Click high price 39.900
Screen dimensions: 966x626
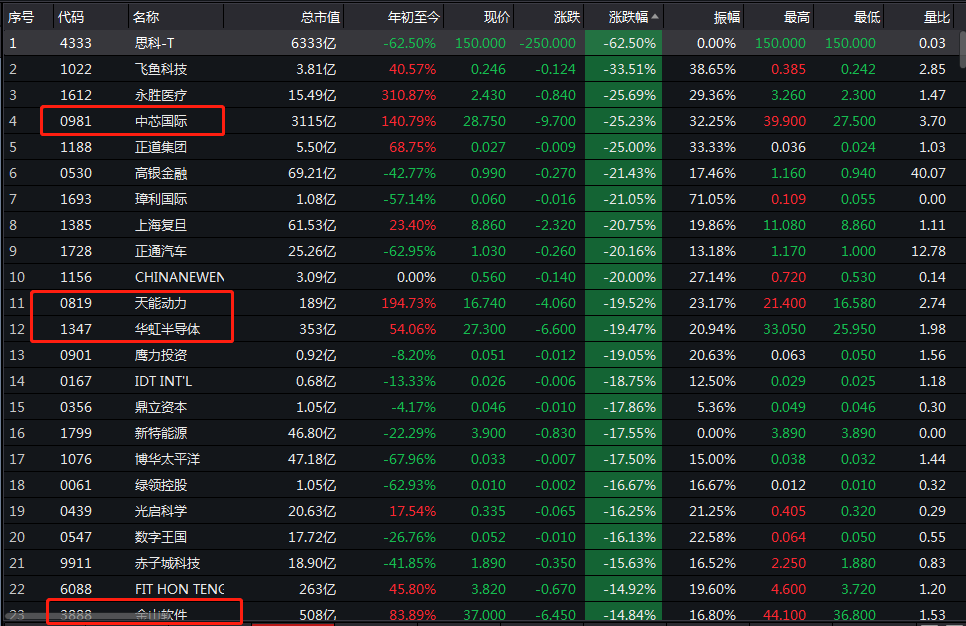tap(784, 121)
